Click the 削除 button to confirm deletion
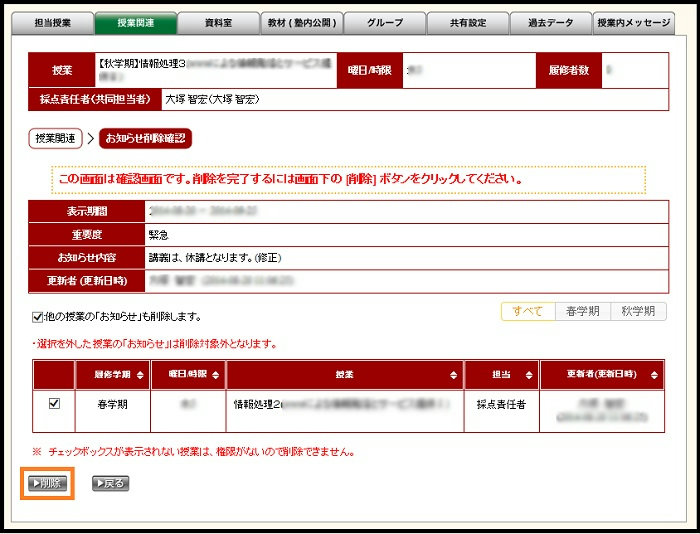 coord(47,483)
